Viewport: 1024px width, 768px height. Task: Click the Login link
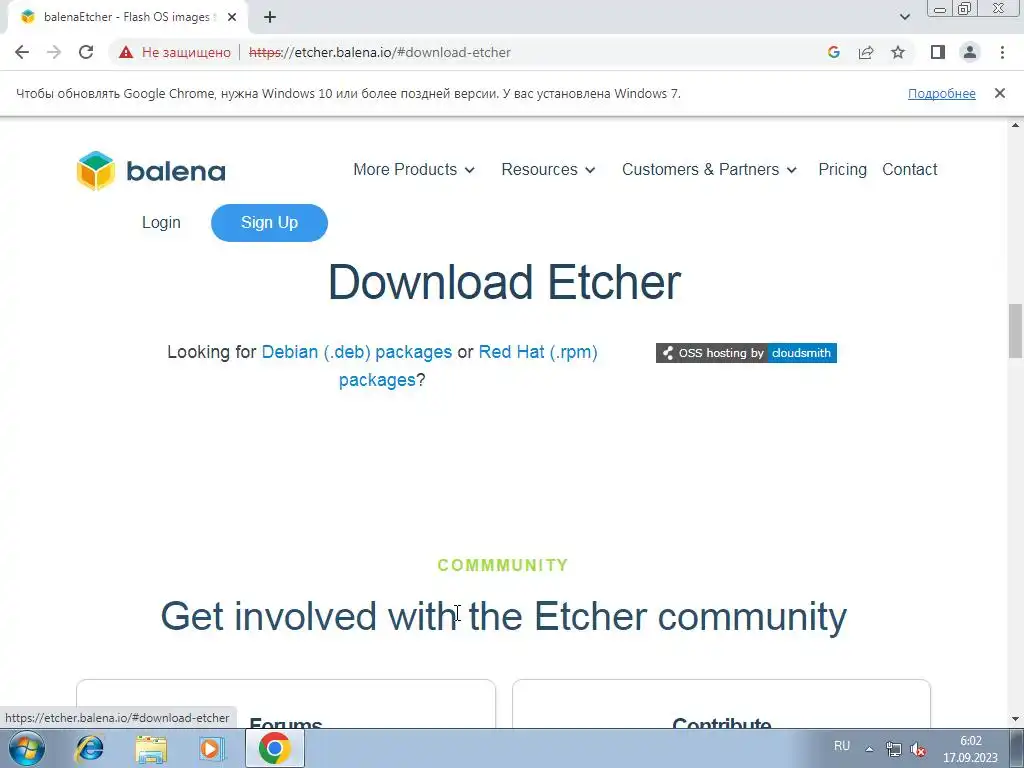[161, 223]
